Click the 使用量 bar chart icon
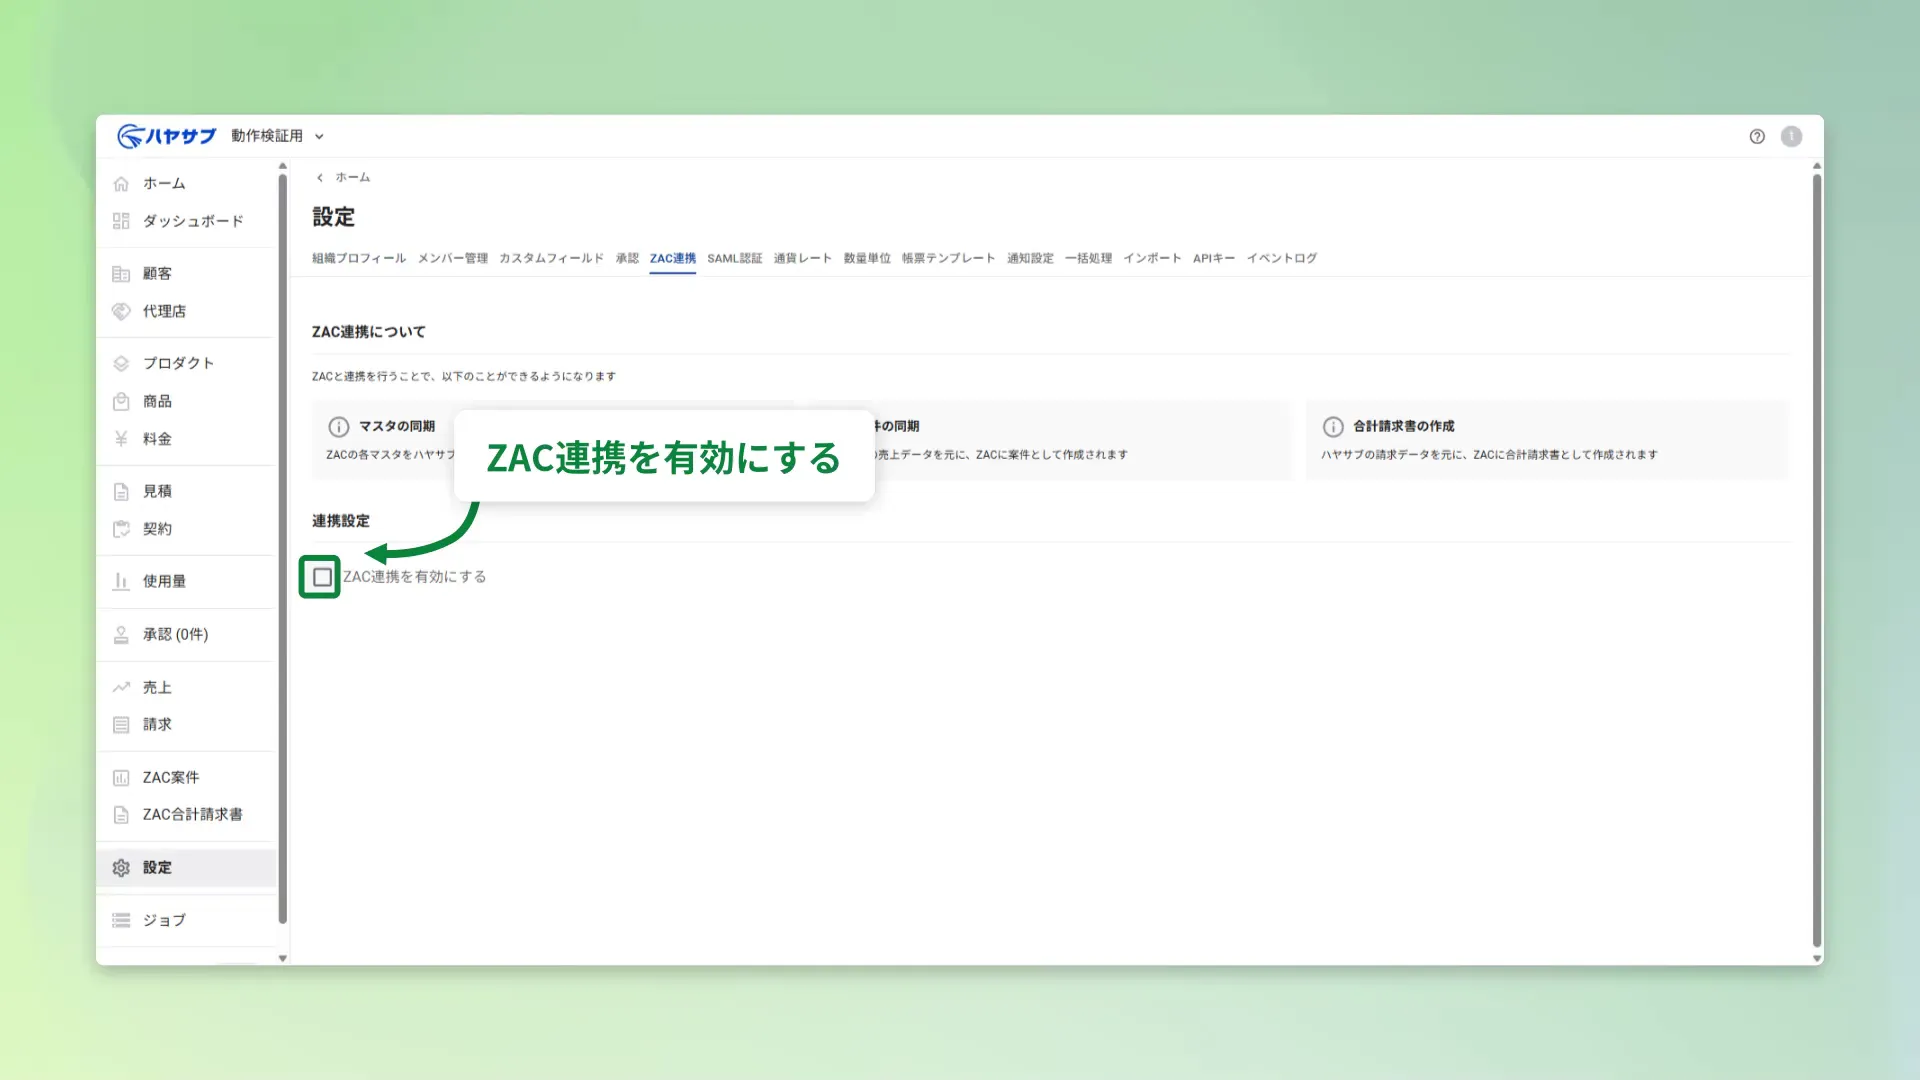 (x=121, y=581)
